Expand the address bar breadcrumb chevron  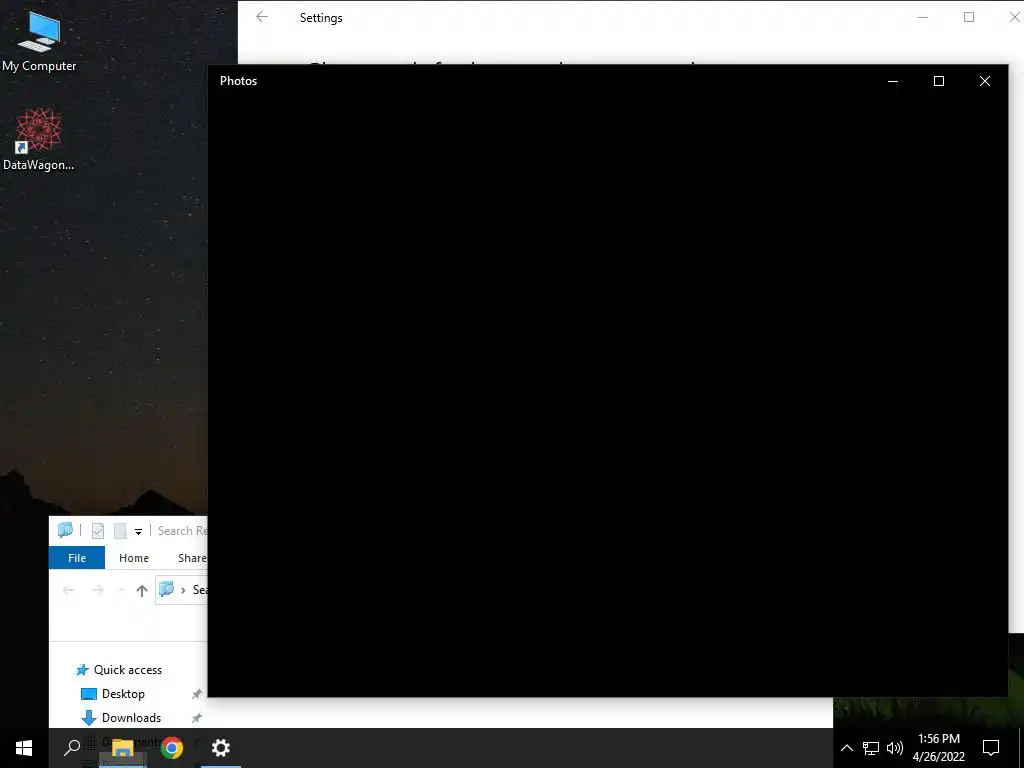[x=183, y=590]
